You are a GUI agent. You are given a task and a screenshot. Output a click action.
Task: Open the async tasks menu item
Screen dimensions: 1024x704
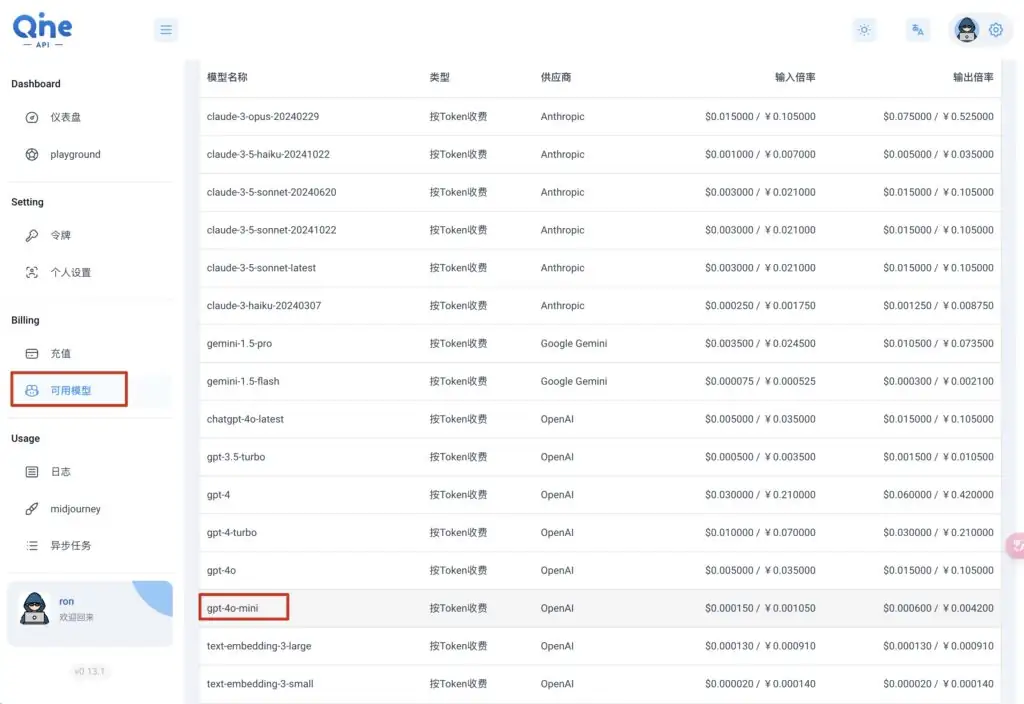[x=70, y=546]
